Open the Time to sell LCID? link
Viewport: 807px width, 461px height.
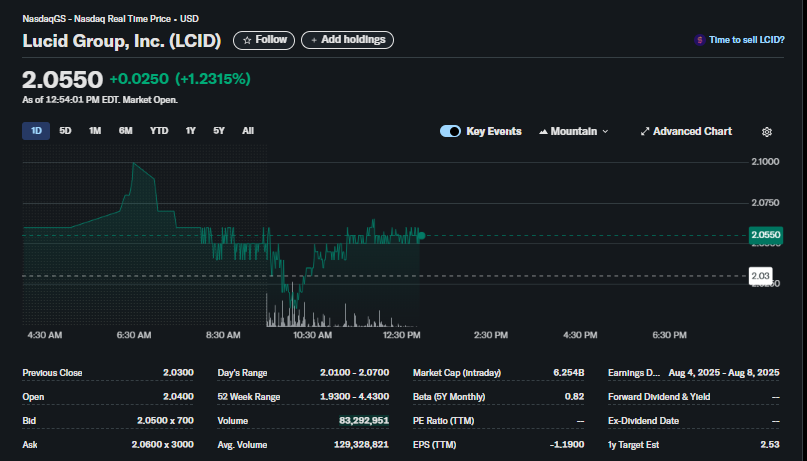(x=747, y=40)
